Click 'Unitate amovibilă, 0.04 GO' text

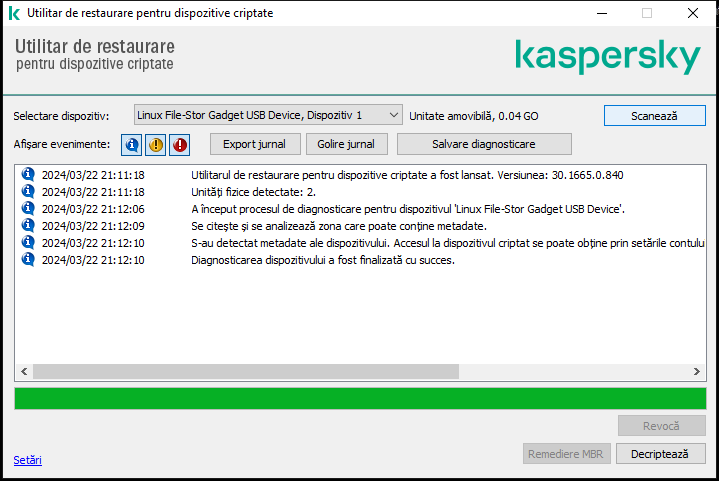474,116
